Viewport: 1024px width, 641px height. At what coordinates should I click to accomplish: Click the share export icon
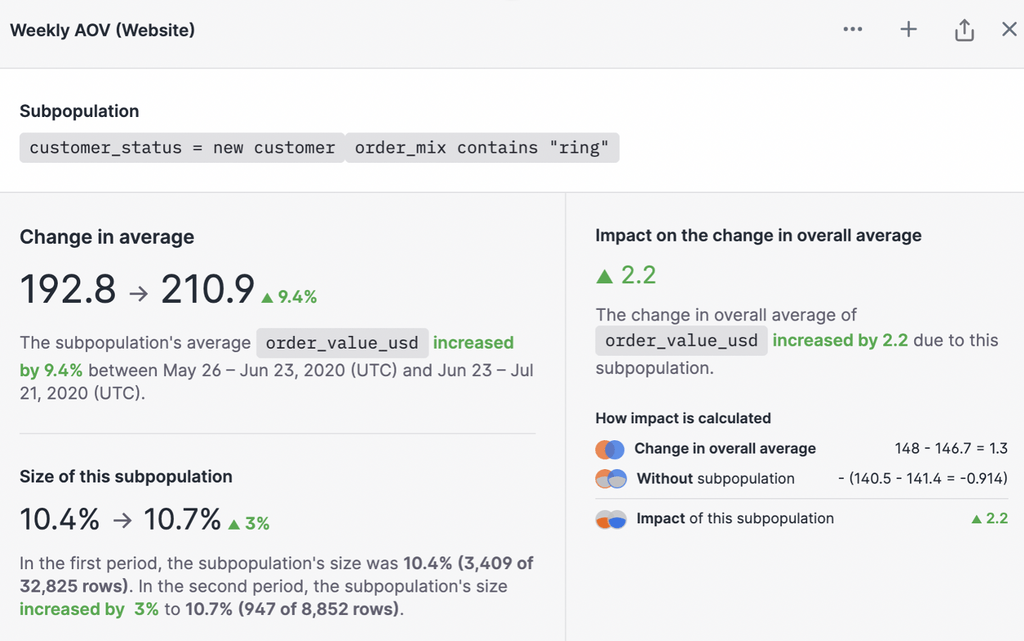pos(964,30)
